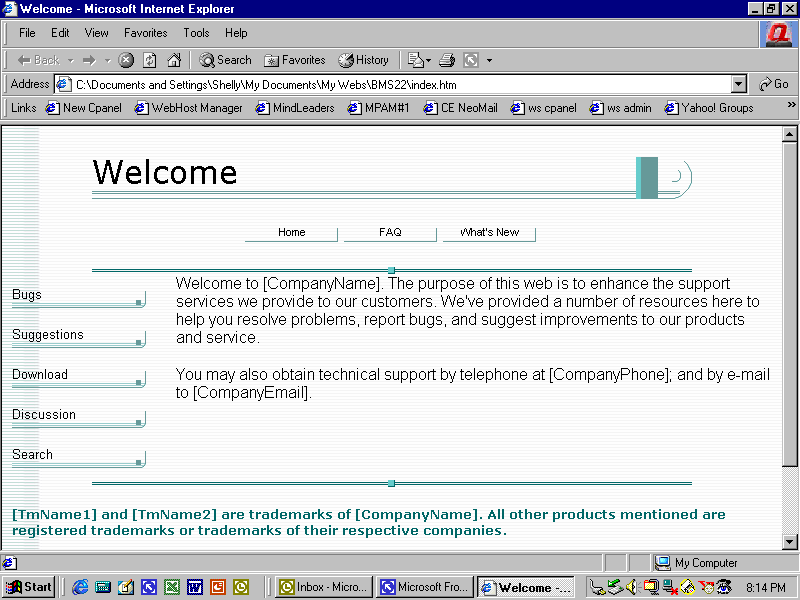Image resolution: width=800 pixels, height=600 pixels.
Task: Open the History toolbar button
Action: click(x=363, y=60)
